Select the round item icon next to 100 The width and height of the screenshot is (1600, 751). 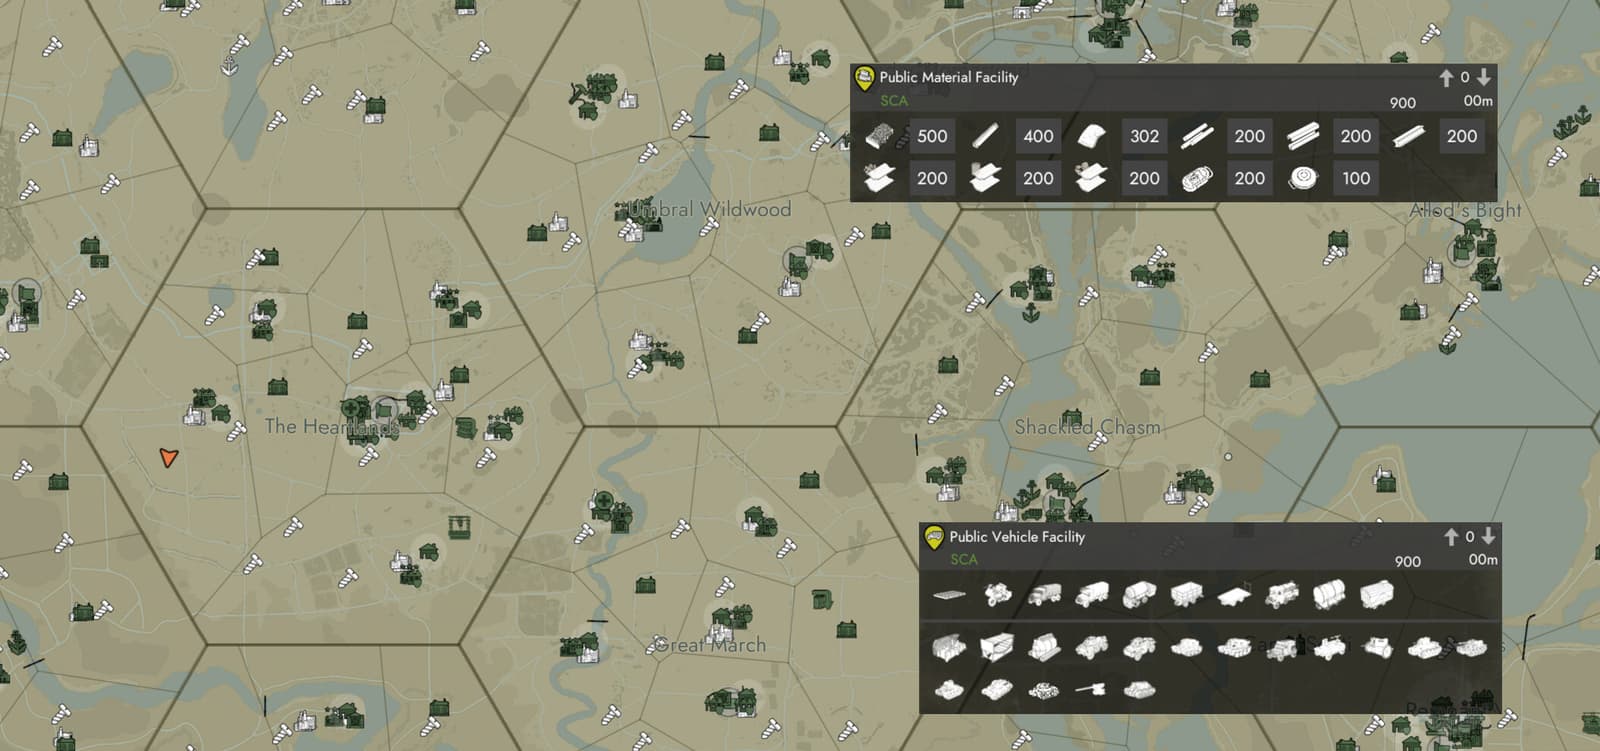1303,178
